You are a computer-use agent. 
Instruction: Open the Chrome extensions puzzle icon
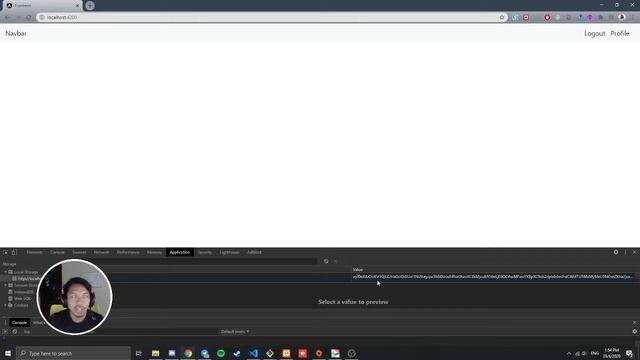tap(600, 17)
